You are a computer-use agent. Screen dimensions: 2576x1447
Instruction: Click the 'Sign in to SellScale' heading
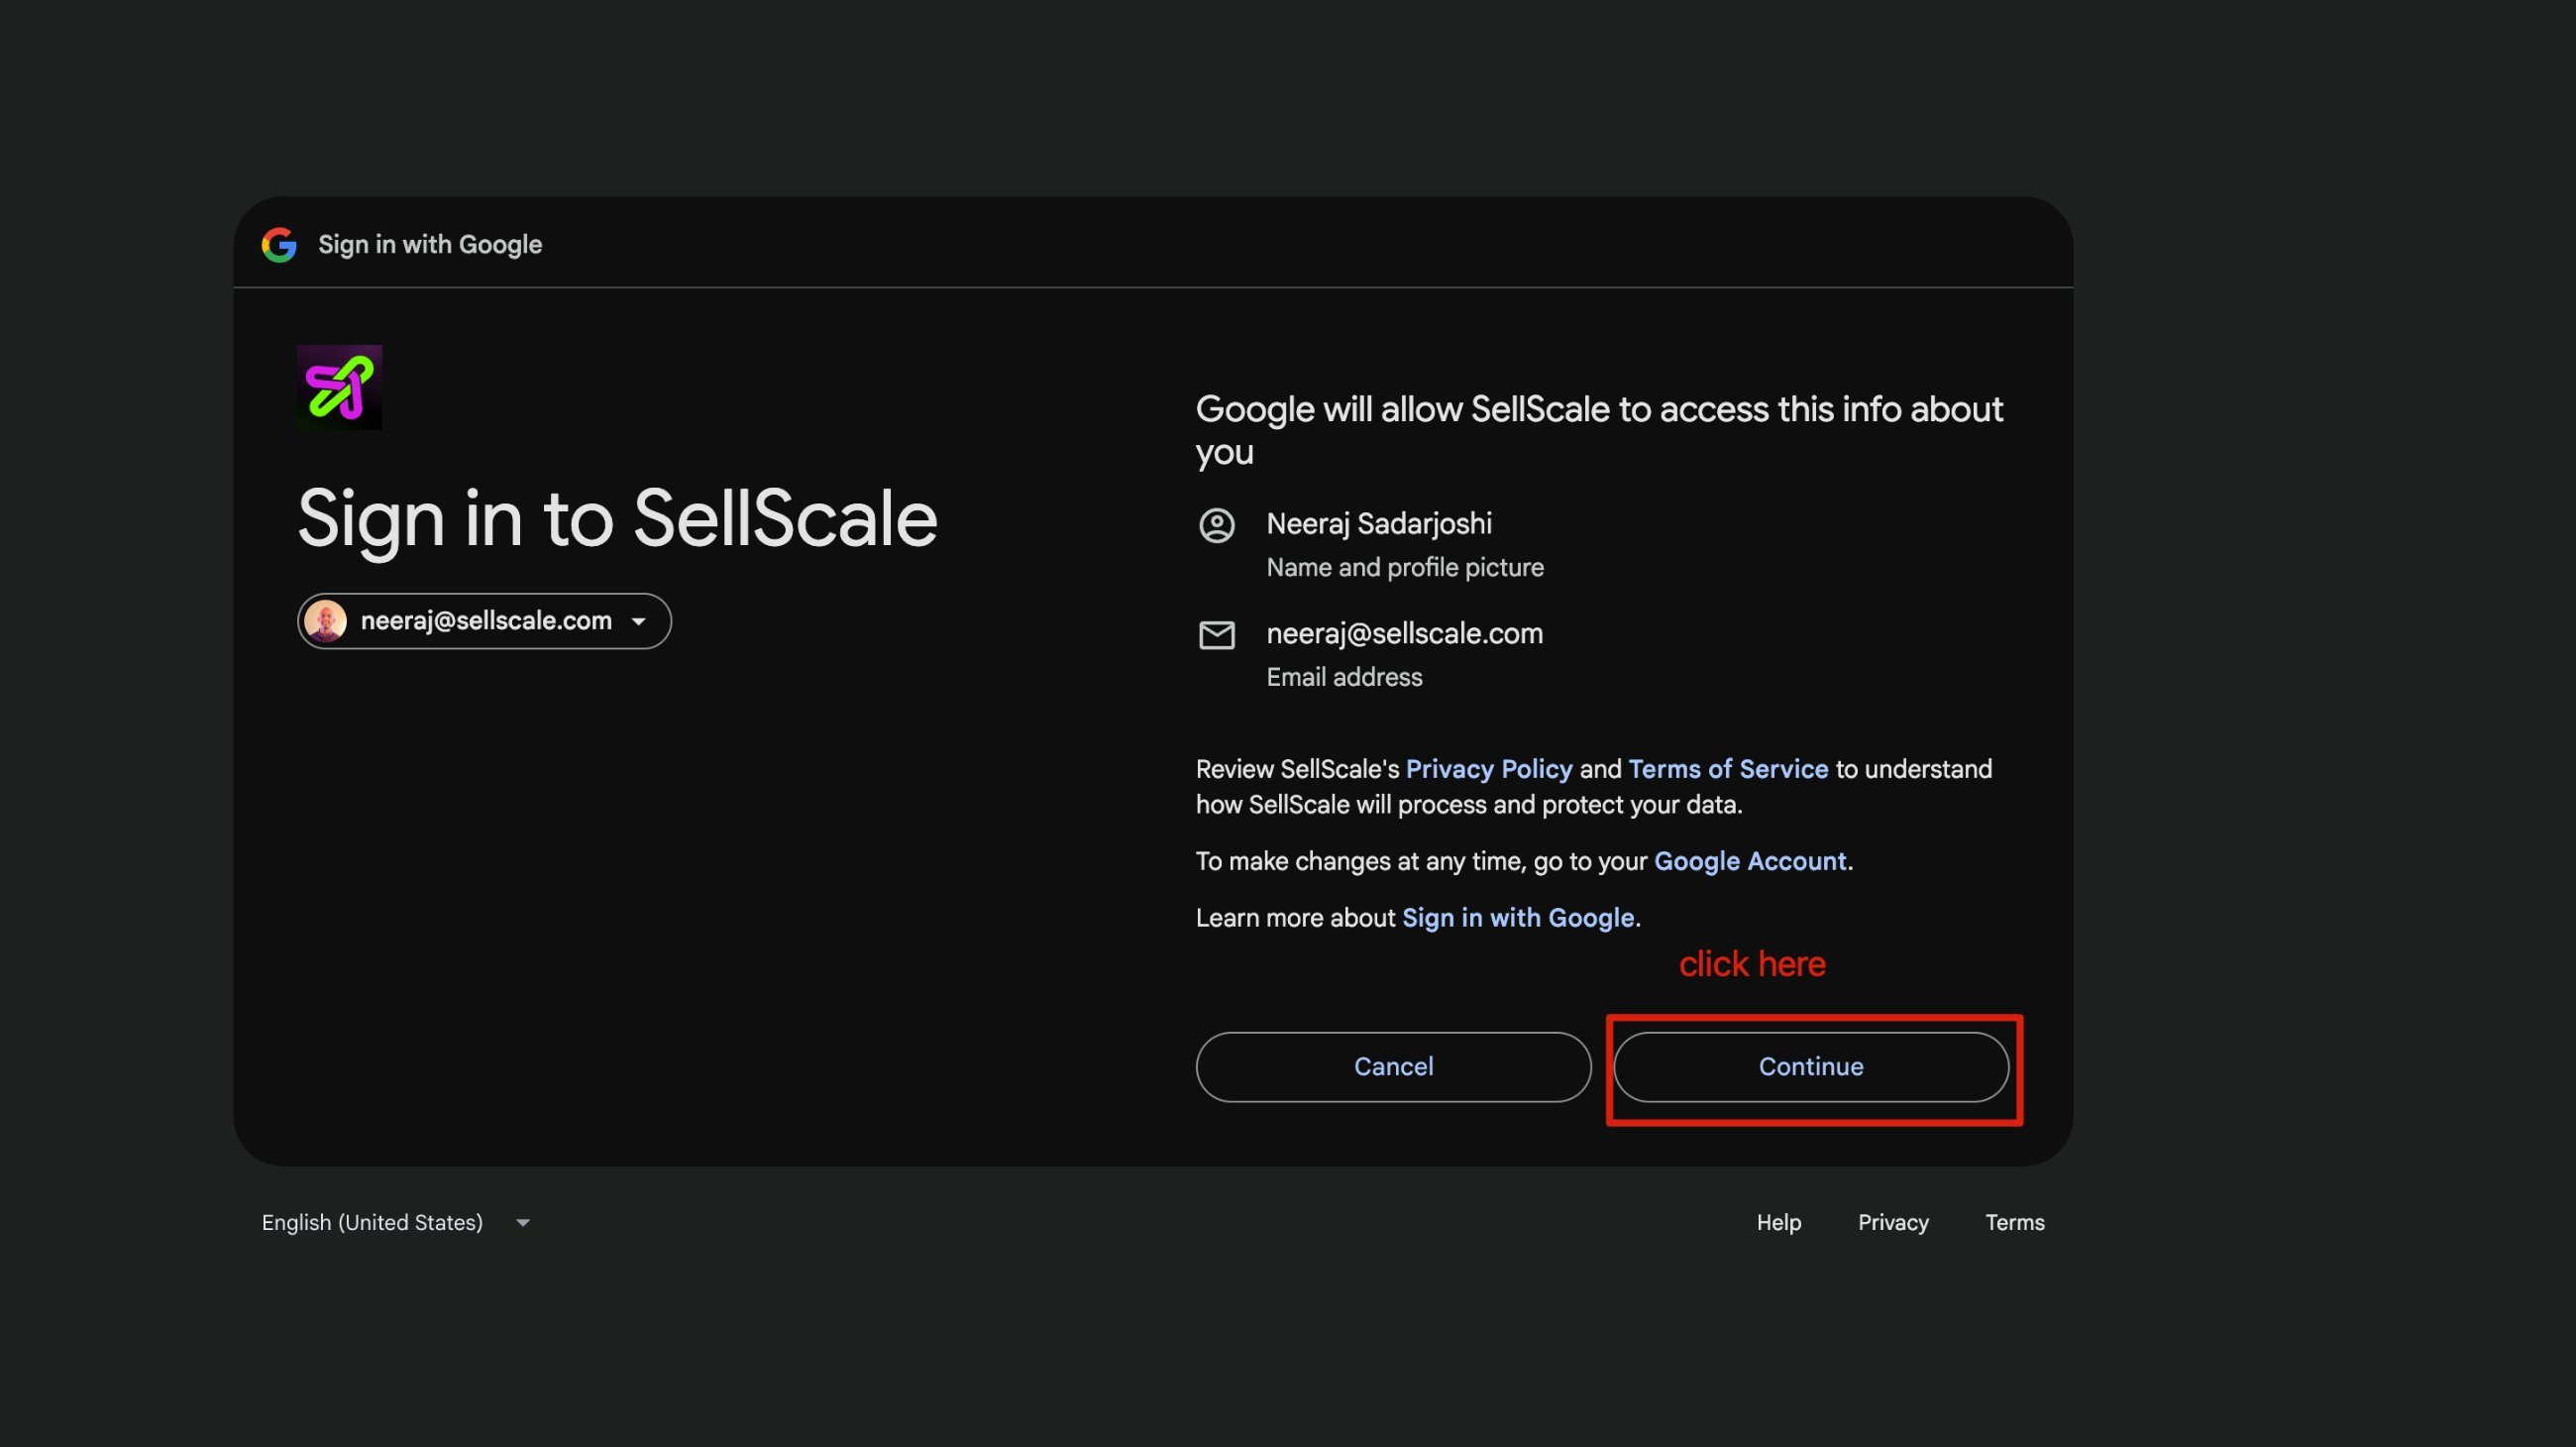(x=617, y=520)
